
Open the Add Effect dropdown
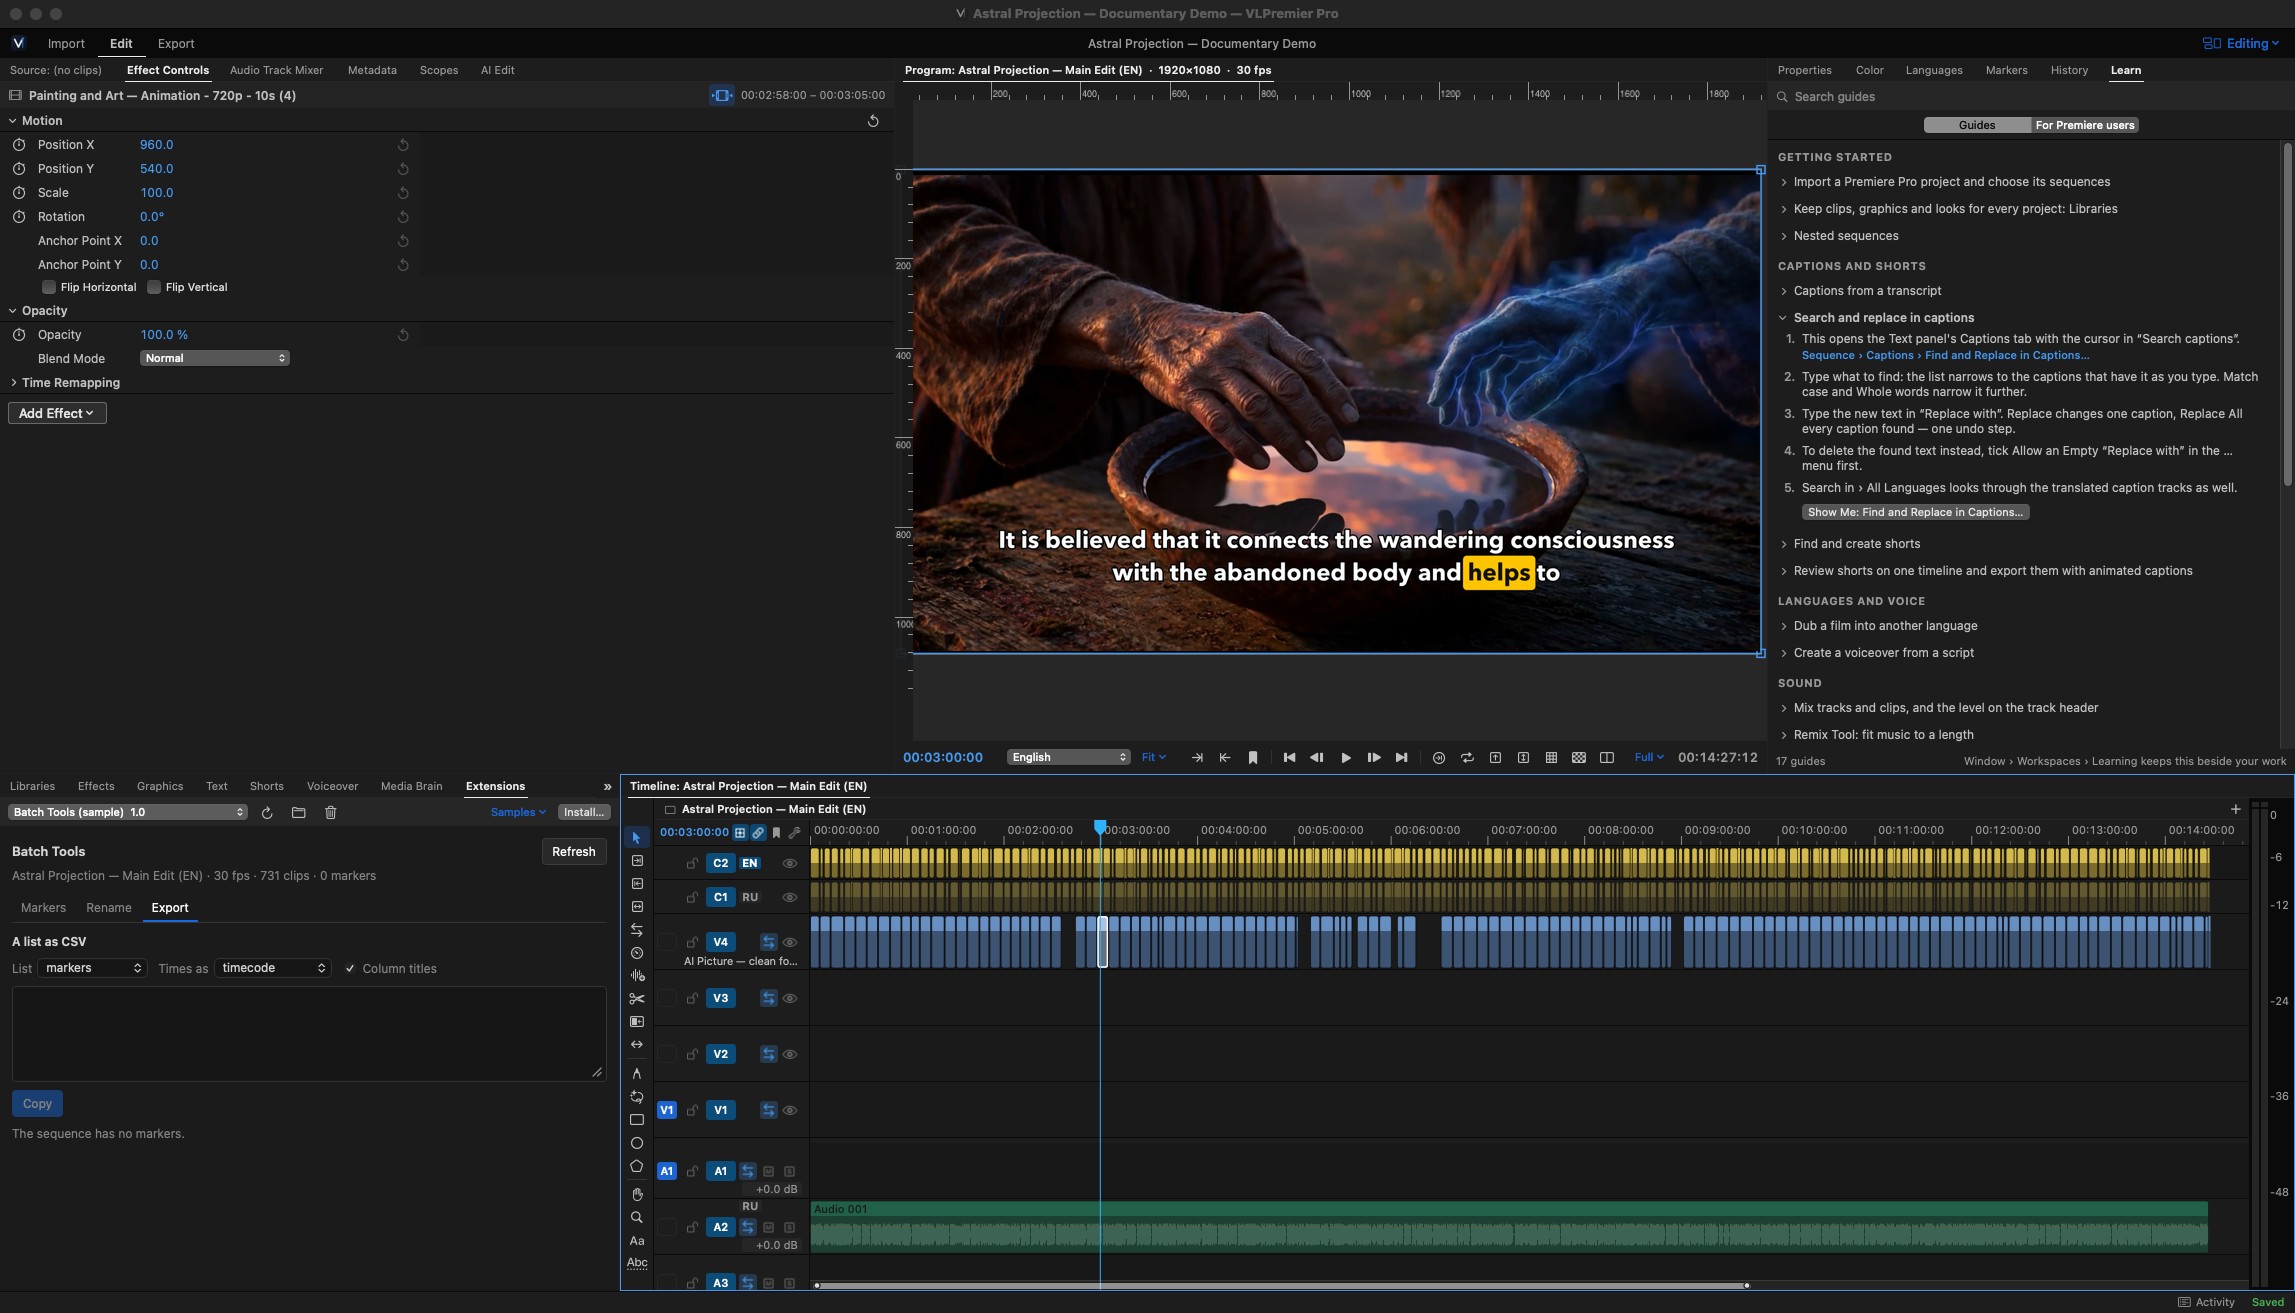click(x=57, y=413)
